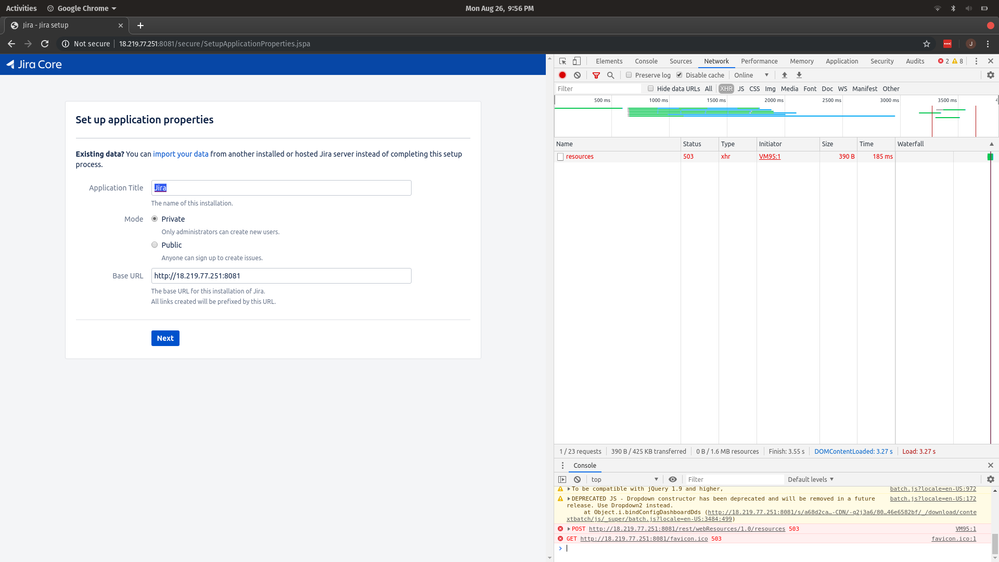
Task: Toggle the XHR request type filter
Action: pos(726,89)
